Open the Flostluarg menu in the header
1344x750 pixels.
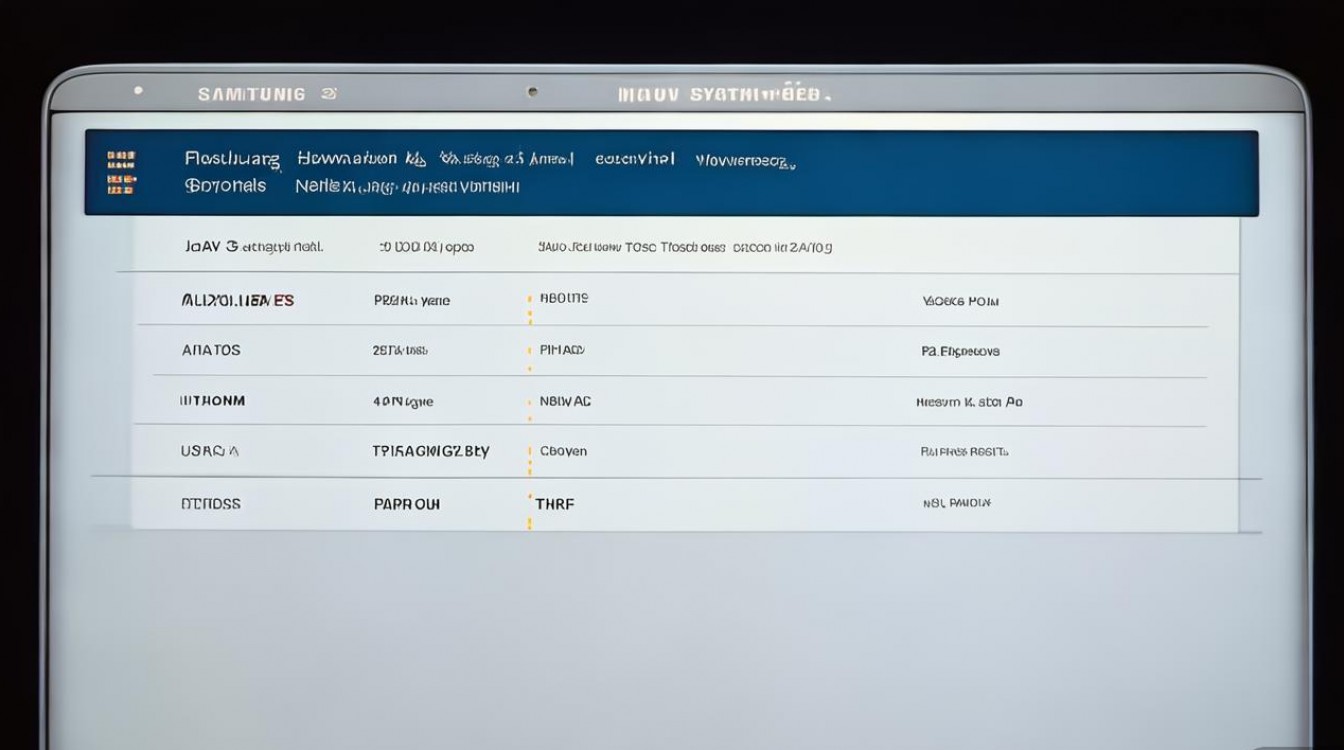pyautogui.click(x=232, y=159)
